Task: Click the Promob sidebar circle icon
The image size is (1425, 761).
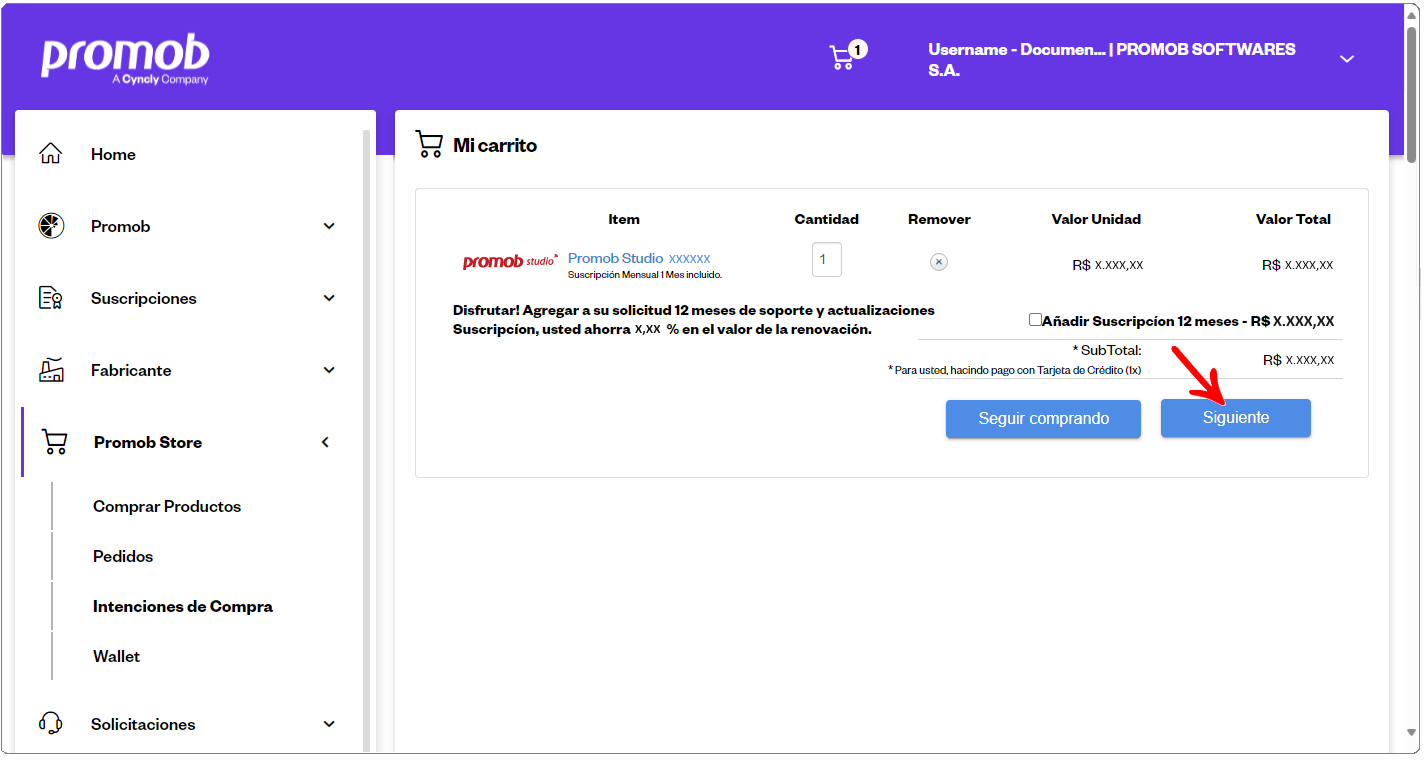Action: [x=50, y=226]
